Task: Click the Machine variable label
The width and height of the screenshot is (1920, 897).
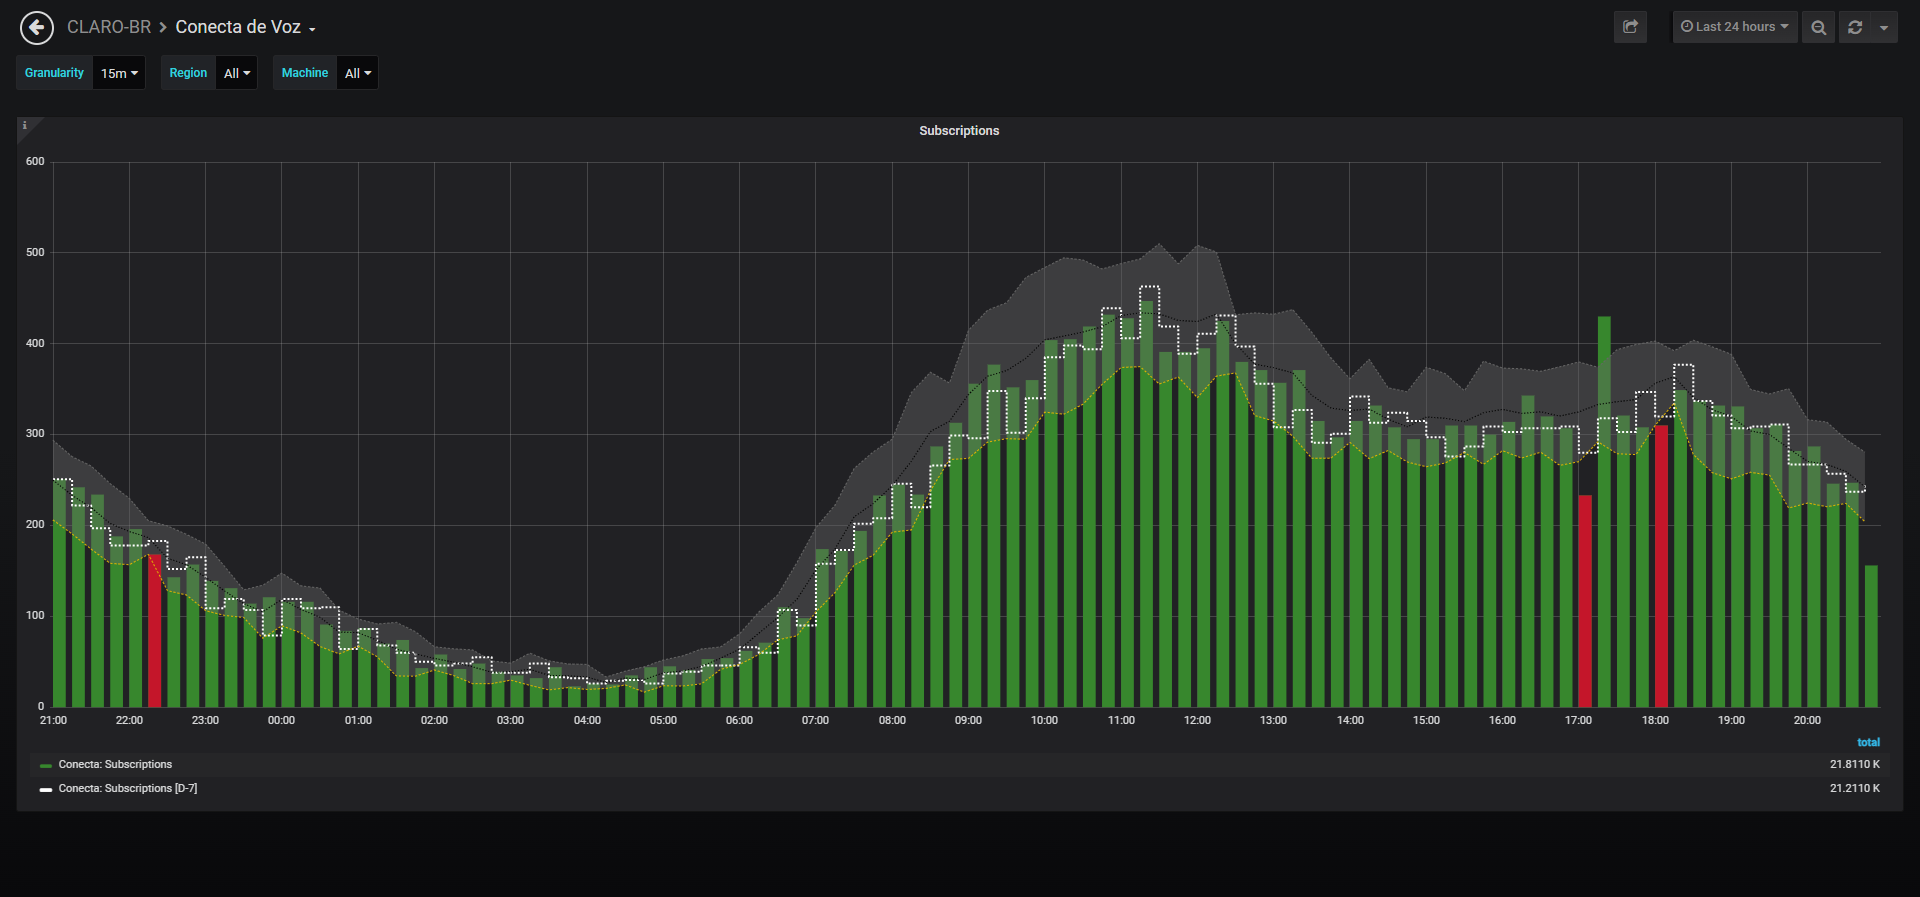Action: [305, 73]
